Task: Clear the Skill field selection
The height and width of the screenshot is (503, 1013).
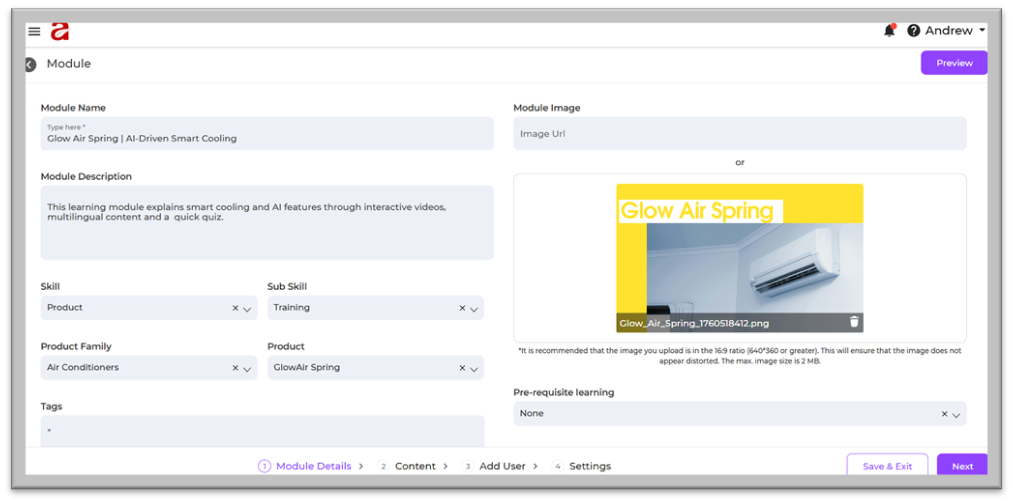Action: click(x=235, y=308)
